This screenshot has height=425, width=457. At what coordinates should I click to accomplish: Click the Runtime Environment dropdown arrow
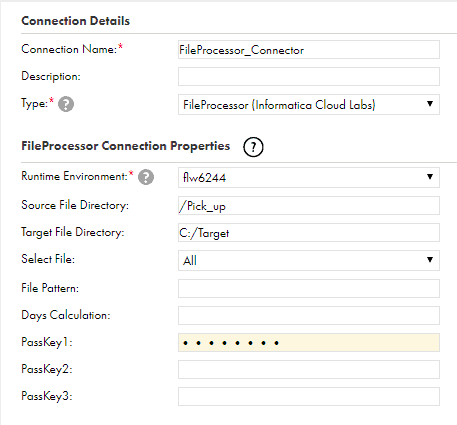click(x=430, y=177)
